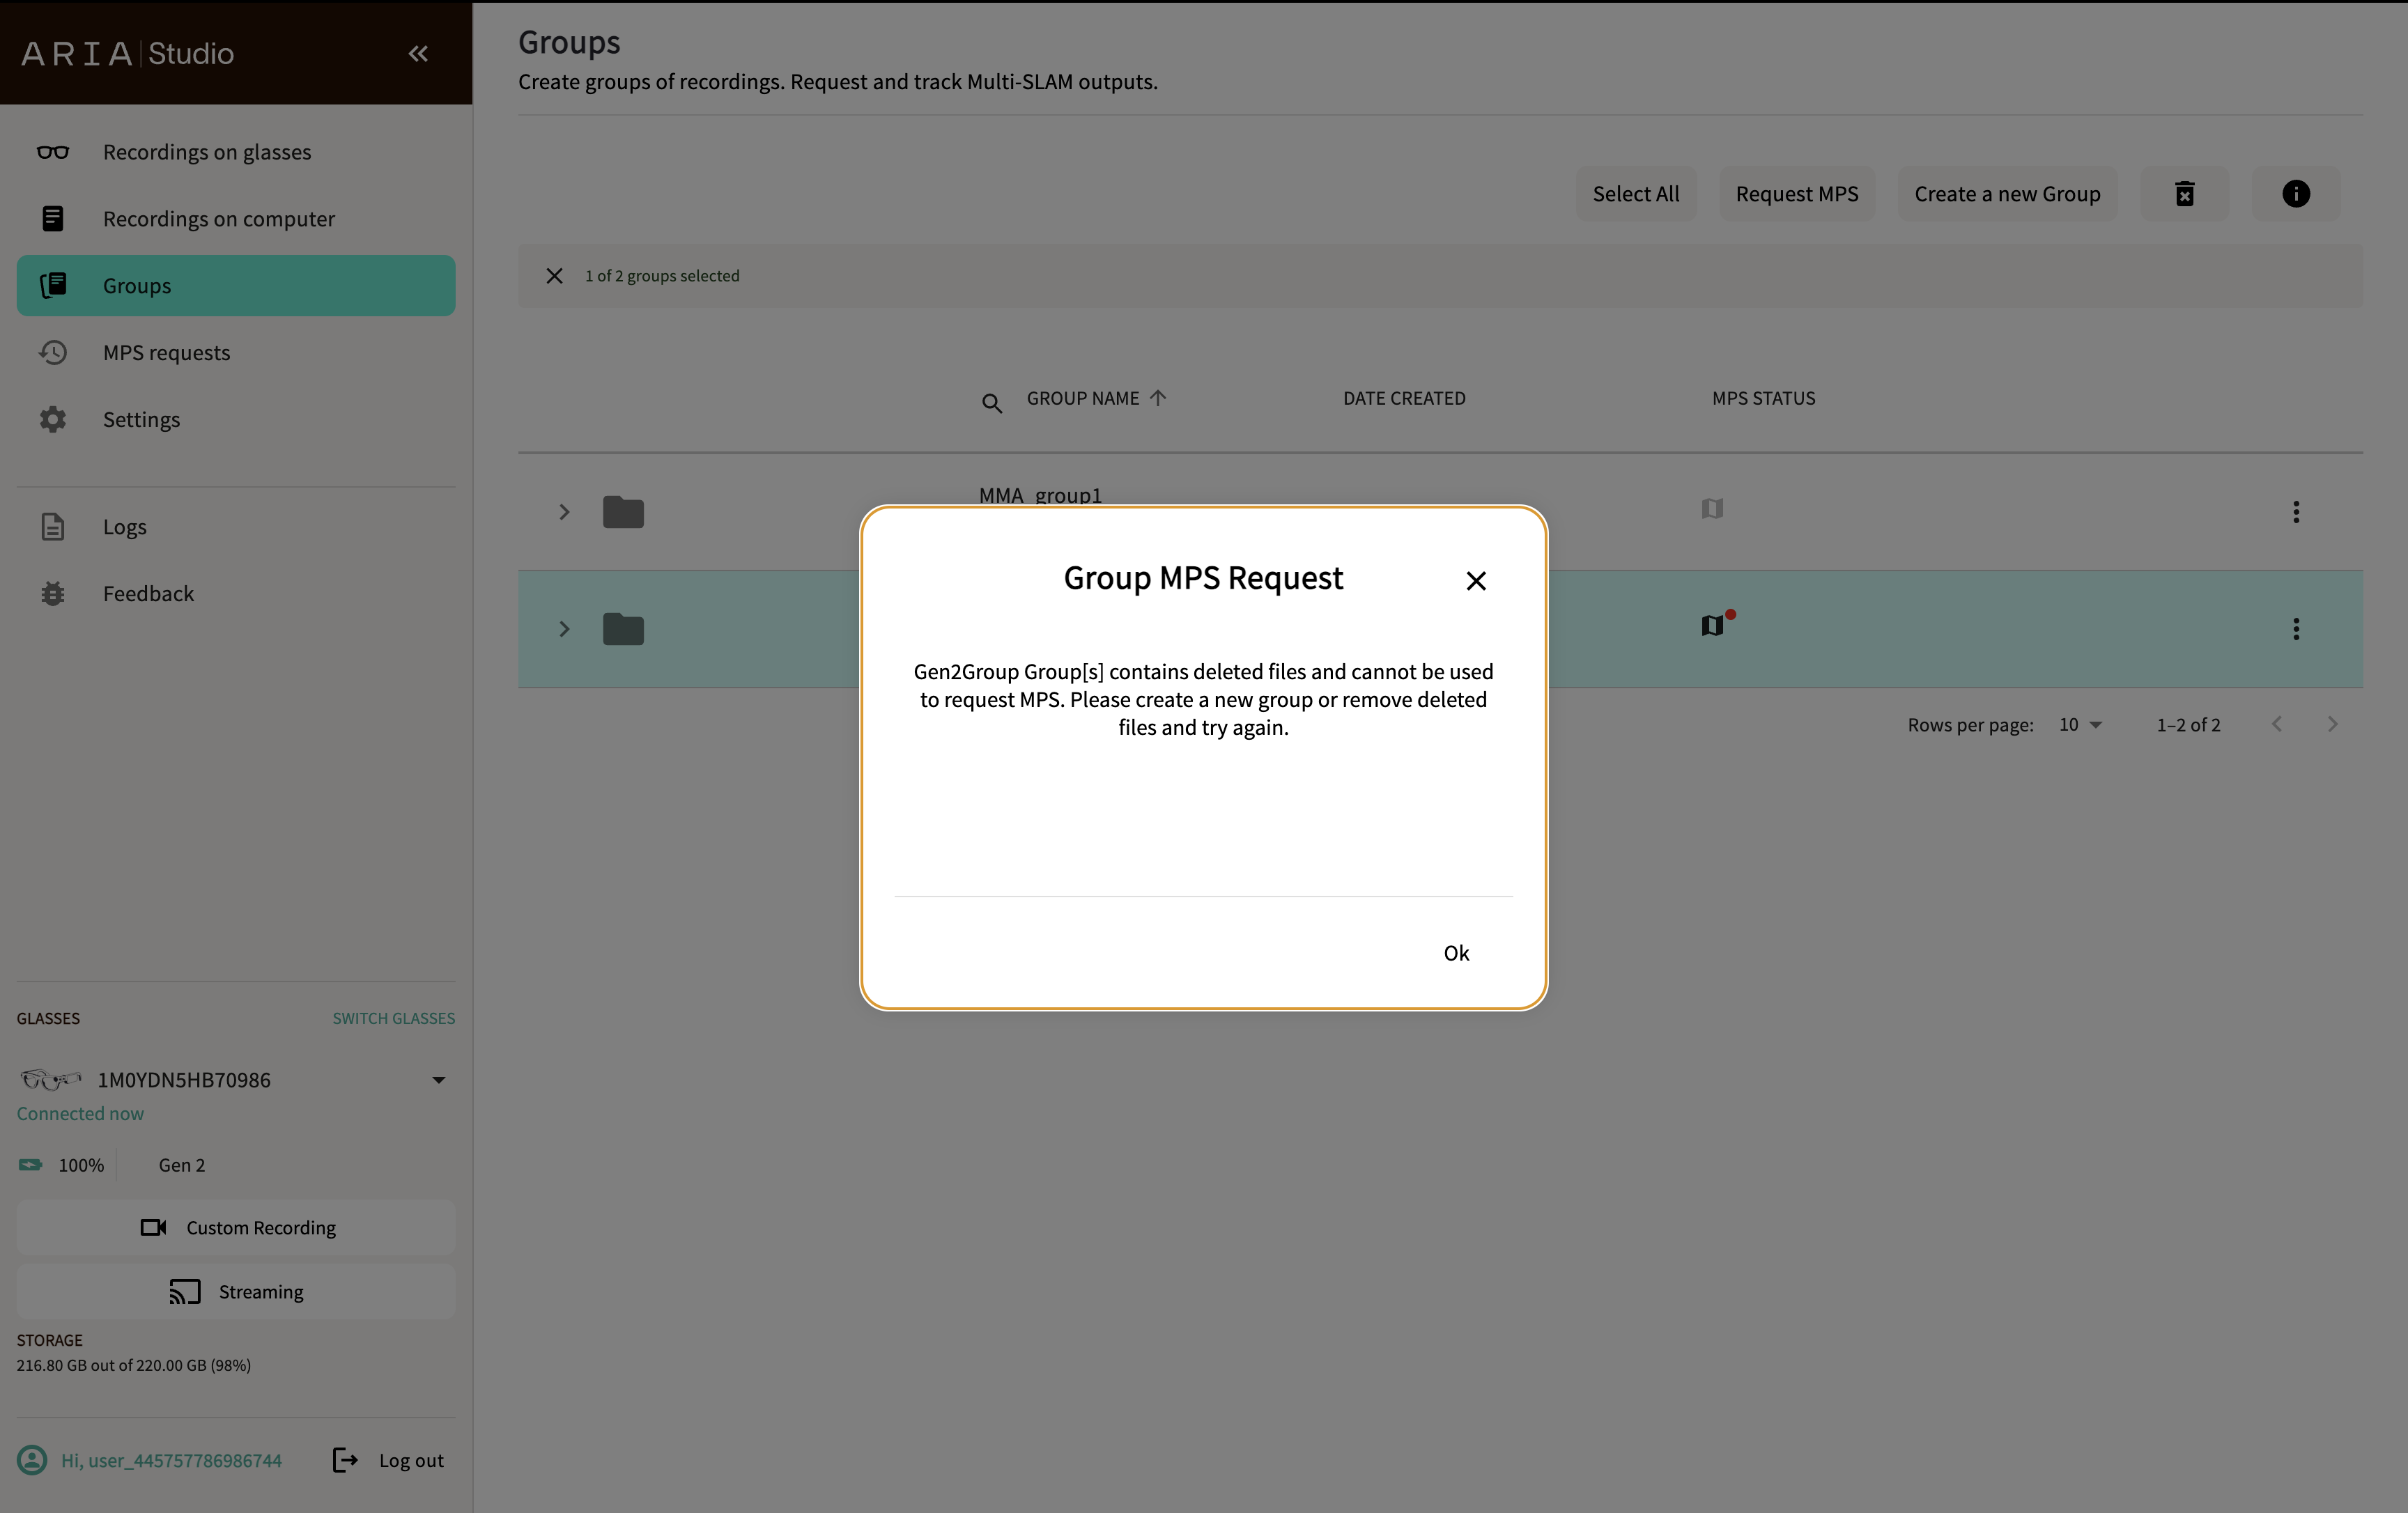The height and width of the screenshot is (1513, 2408).
Task: Click glasses serial 1M0YDN5HB70986
Action: pyautogui.click(x=184, y=1080)
